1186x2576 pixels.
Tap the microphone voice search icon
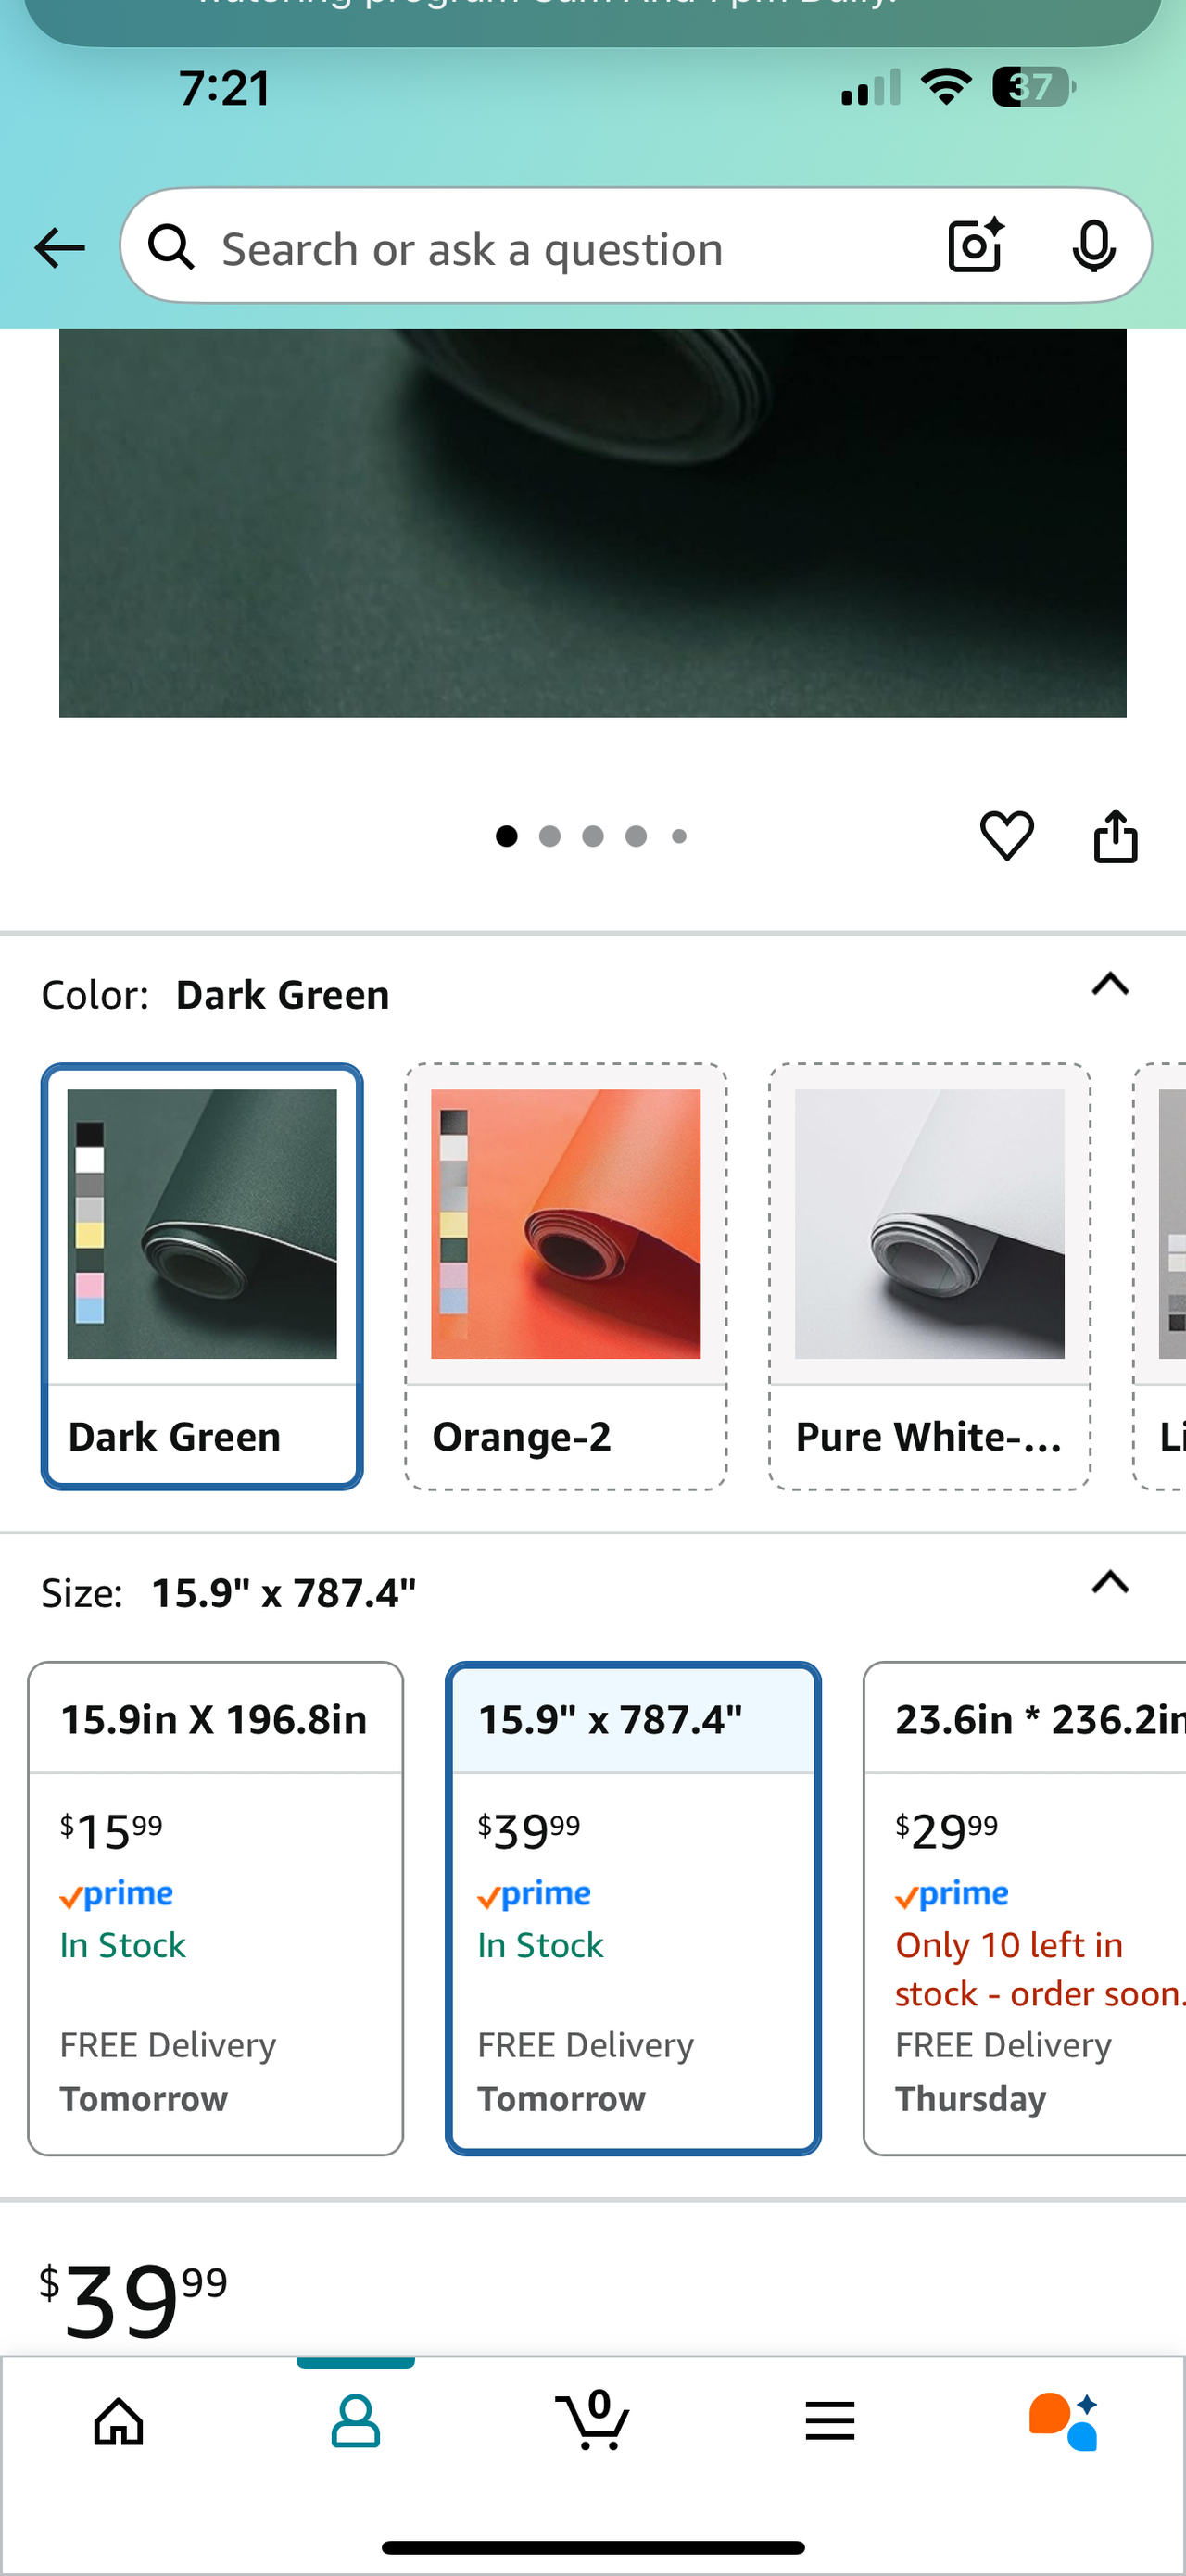(1093, 245)
